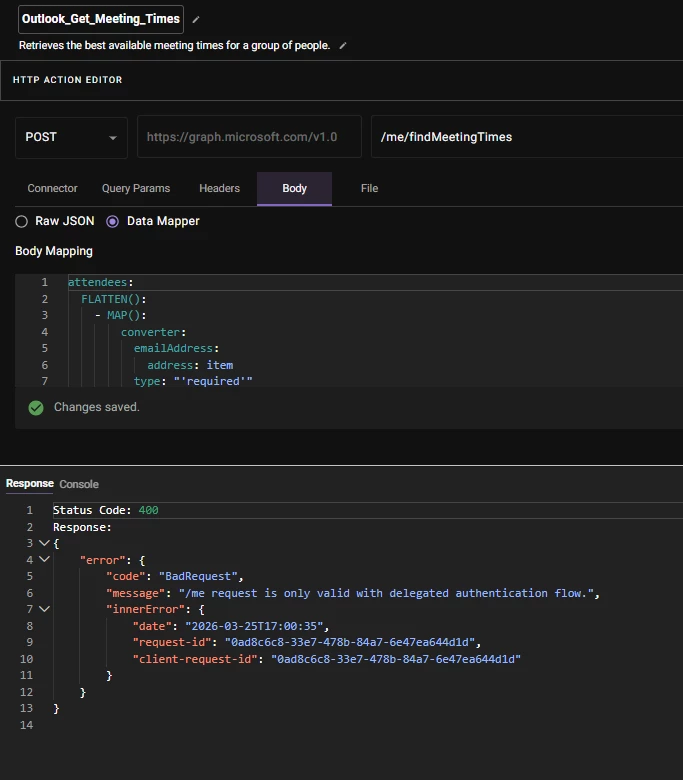
Task: Edit the description with pencil icon
Action: [342, 46]
